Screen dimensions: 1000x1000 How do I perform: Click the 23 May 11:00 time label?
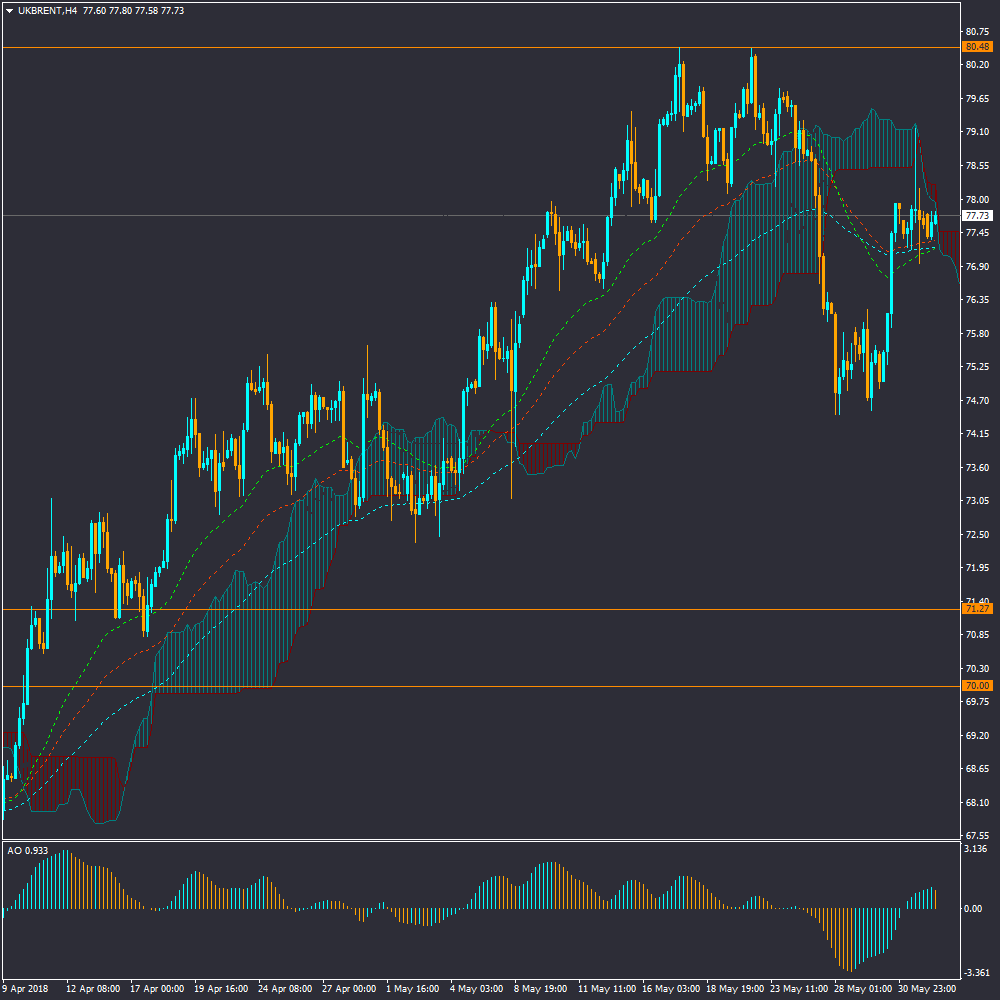pos(798,988)
